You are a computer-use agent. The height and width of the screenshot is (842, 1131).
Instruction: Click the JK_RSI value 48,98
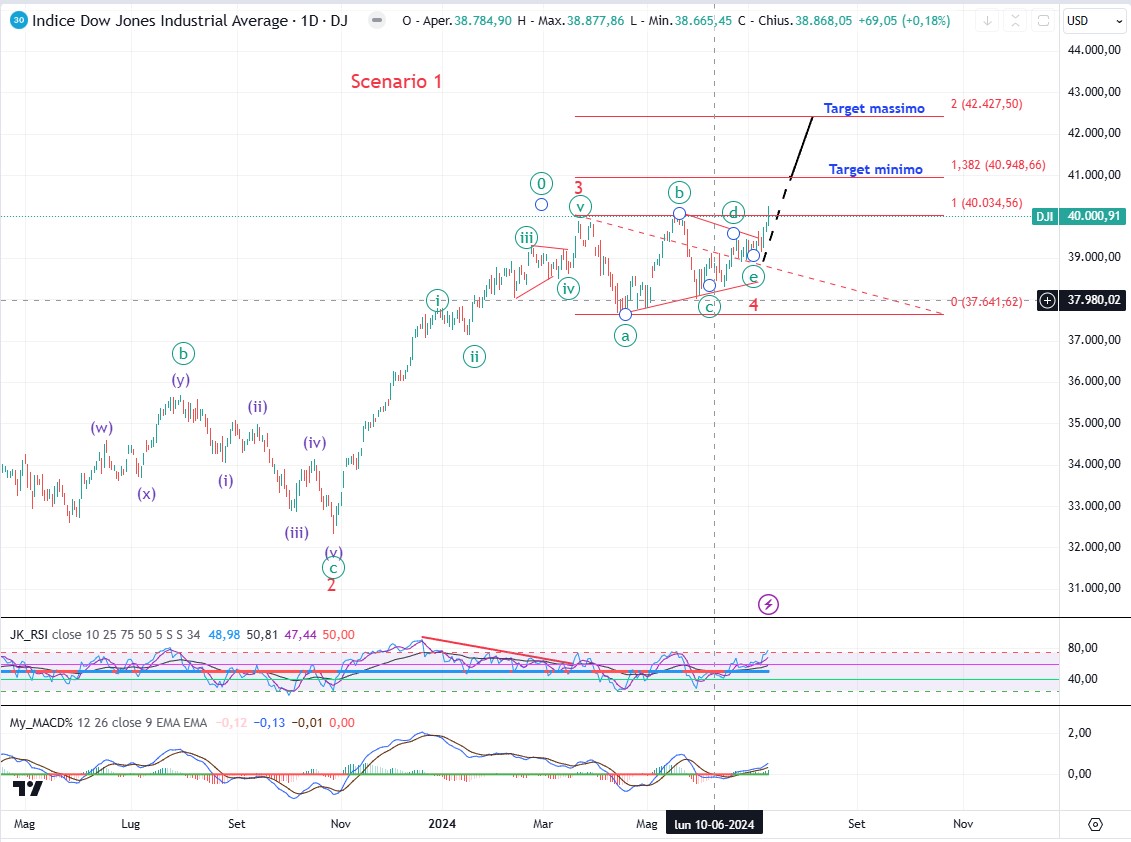pyautogui.click(x=224, y=635)
